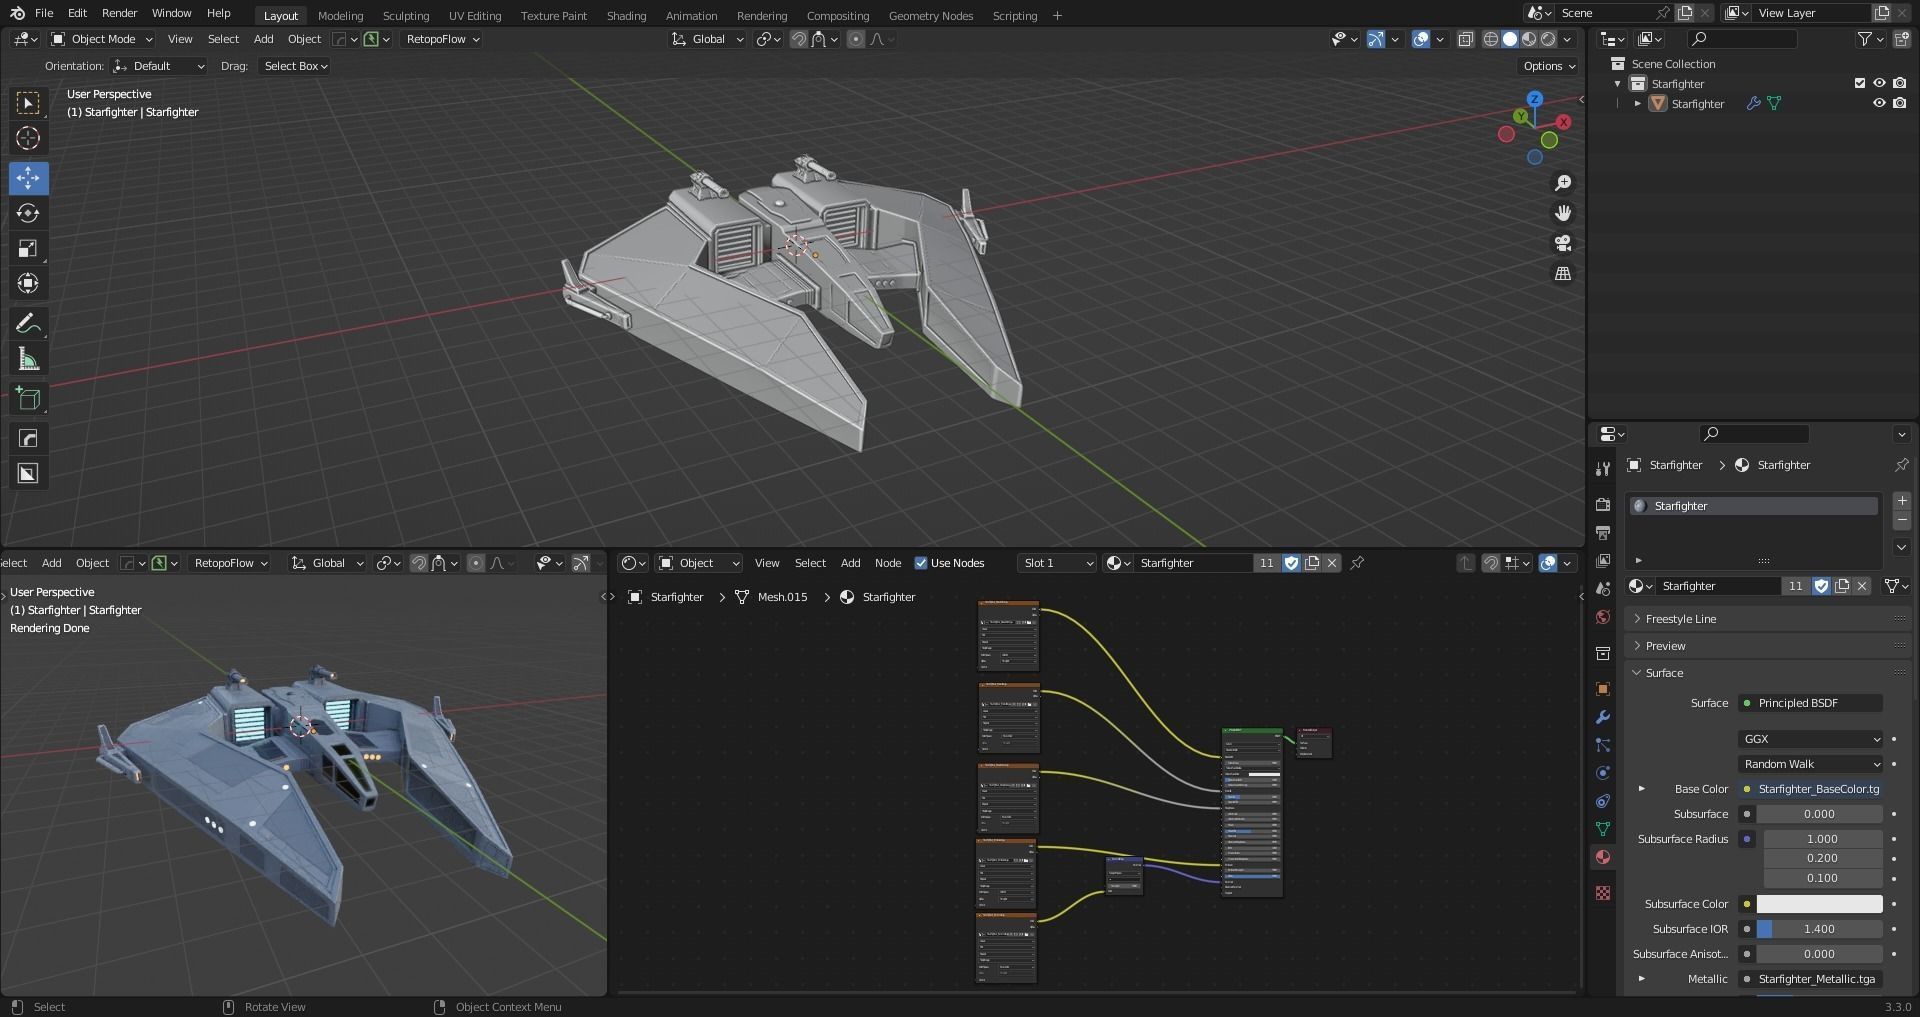Viewport: 1920px width, 1017px height.
Task: Open the Render menu
Action: 119,13
